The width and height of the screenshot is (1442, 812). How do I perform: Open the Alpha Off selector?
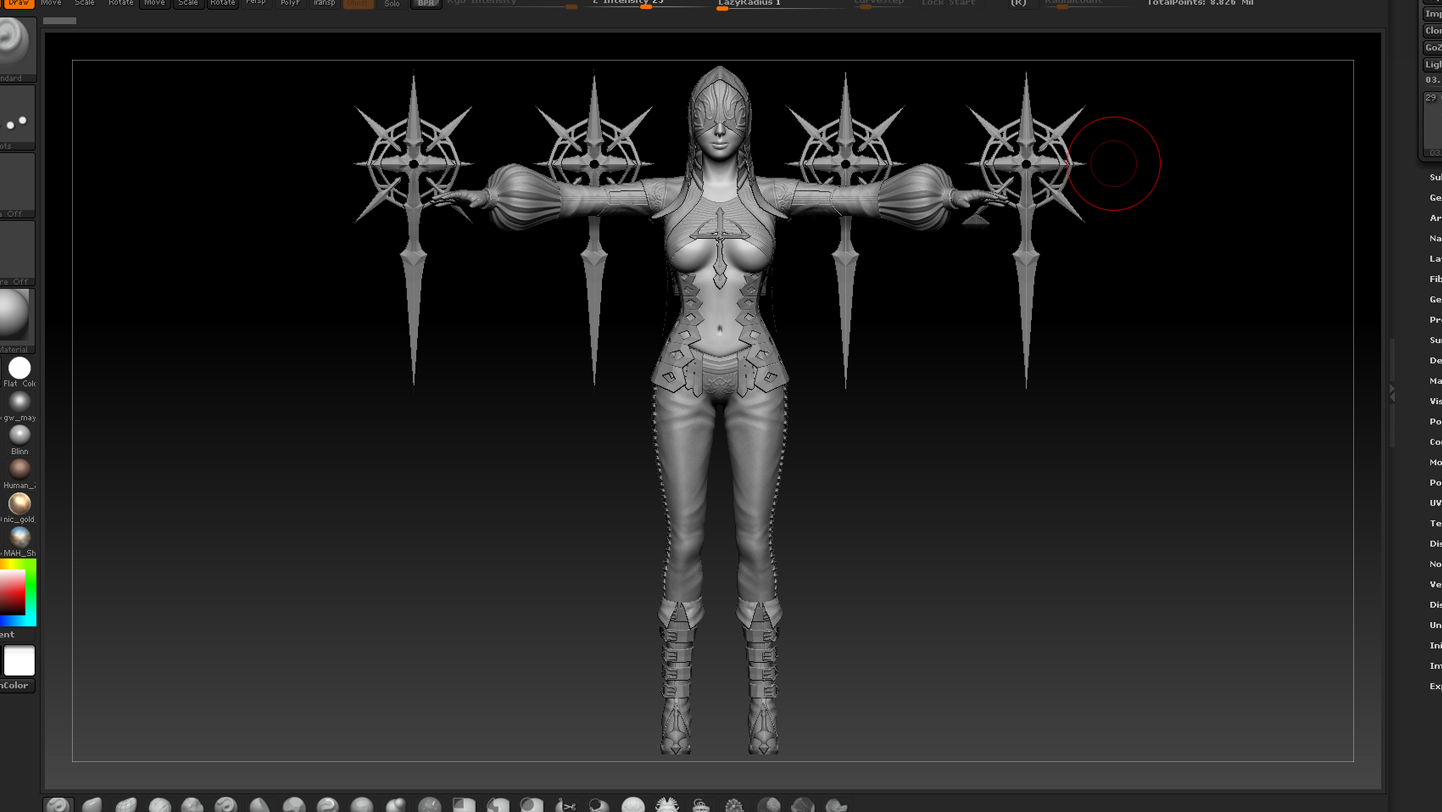coord(17,186)
